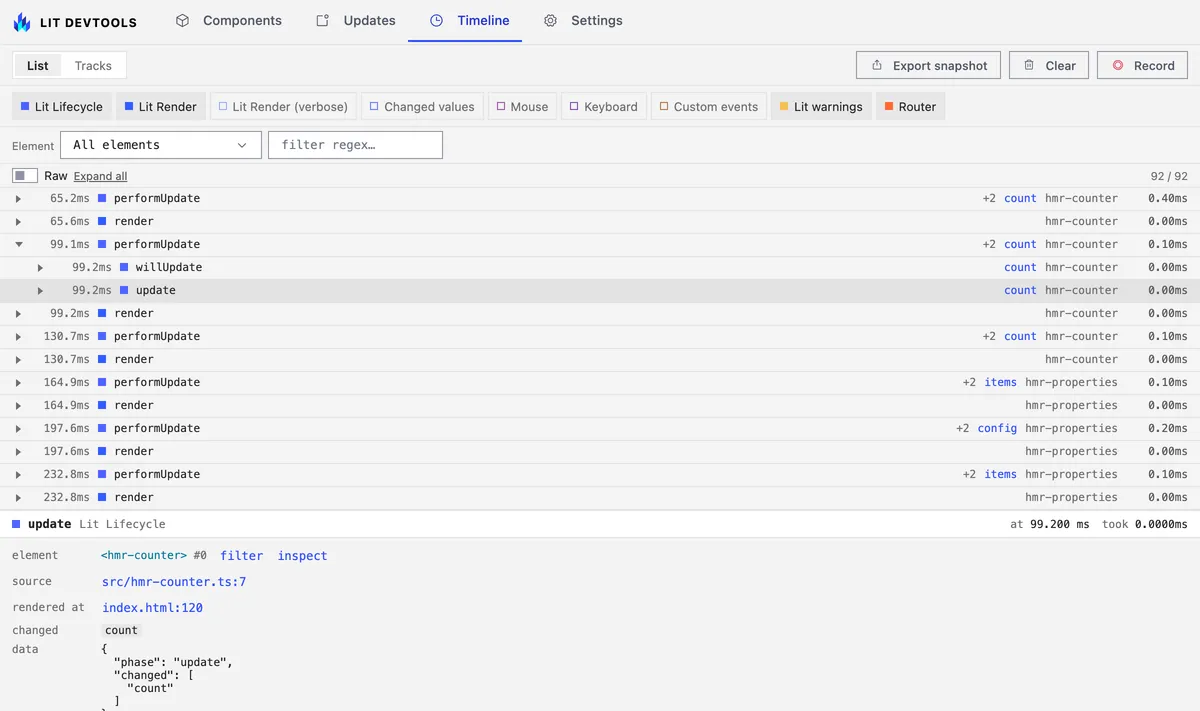This screenshot has width=1200, height=711.
Task: Open the Components tab
Action: click(229, 20)
